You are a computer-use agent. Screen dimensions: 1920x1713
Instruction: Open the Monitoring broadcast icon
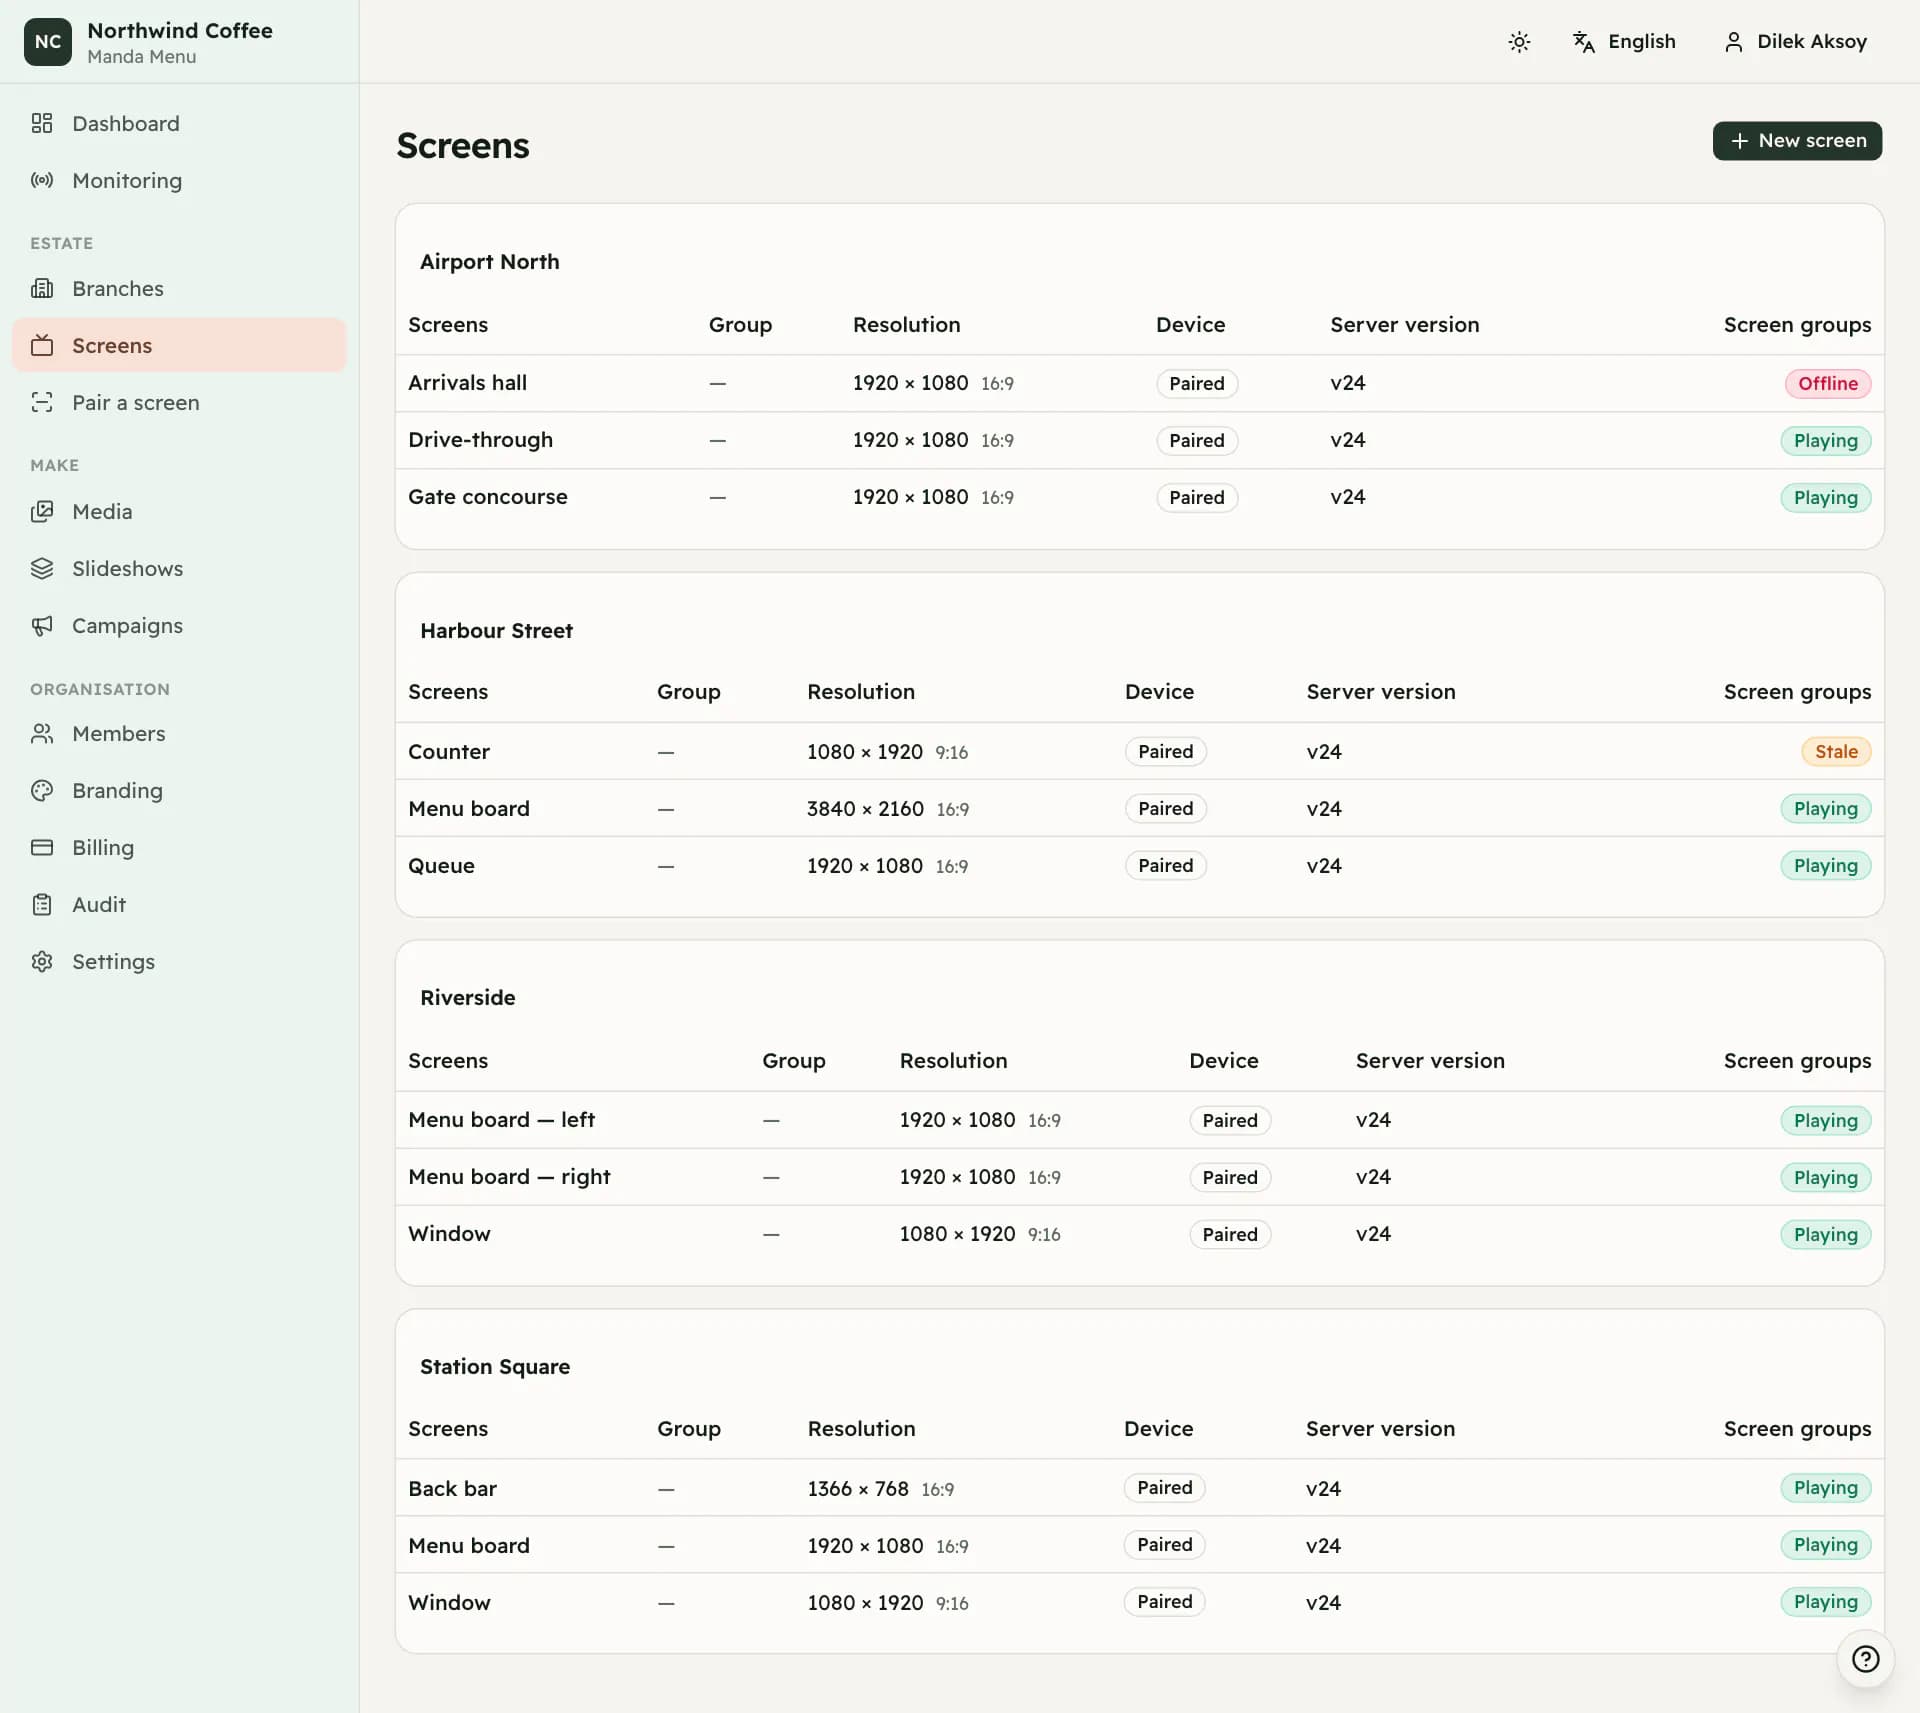(42, 180)
